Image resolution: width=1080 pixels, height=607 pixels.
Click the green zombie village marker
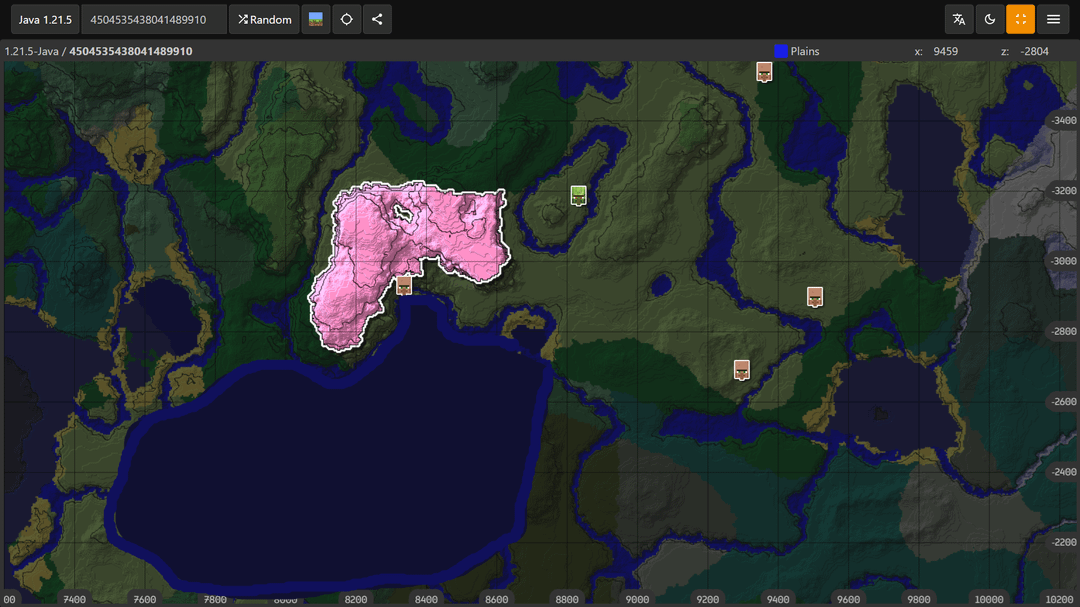click(578, 195)
